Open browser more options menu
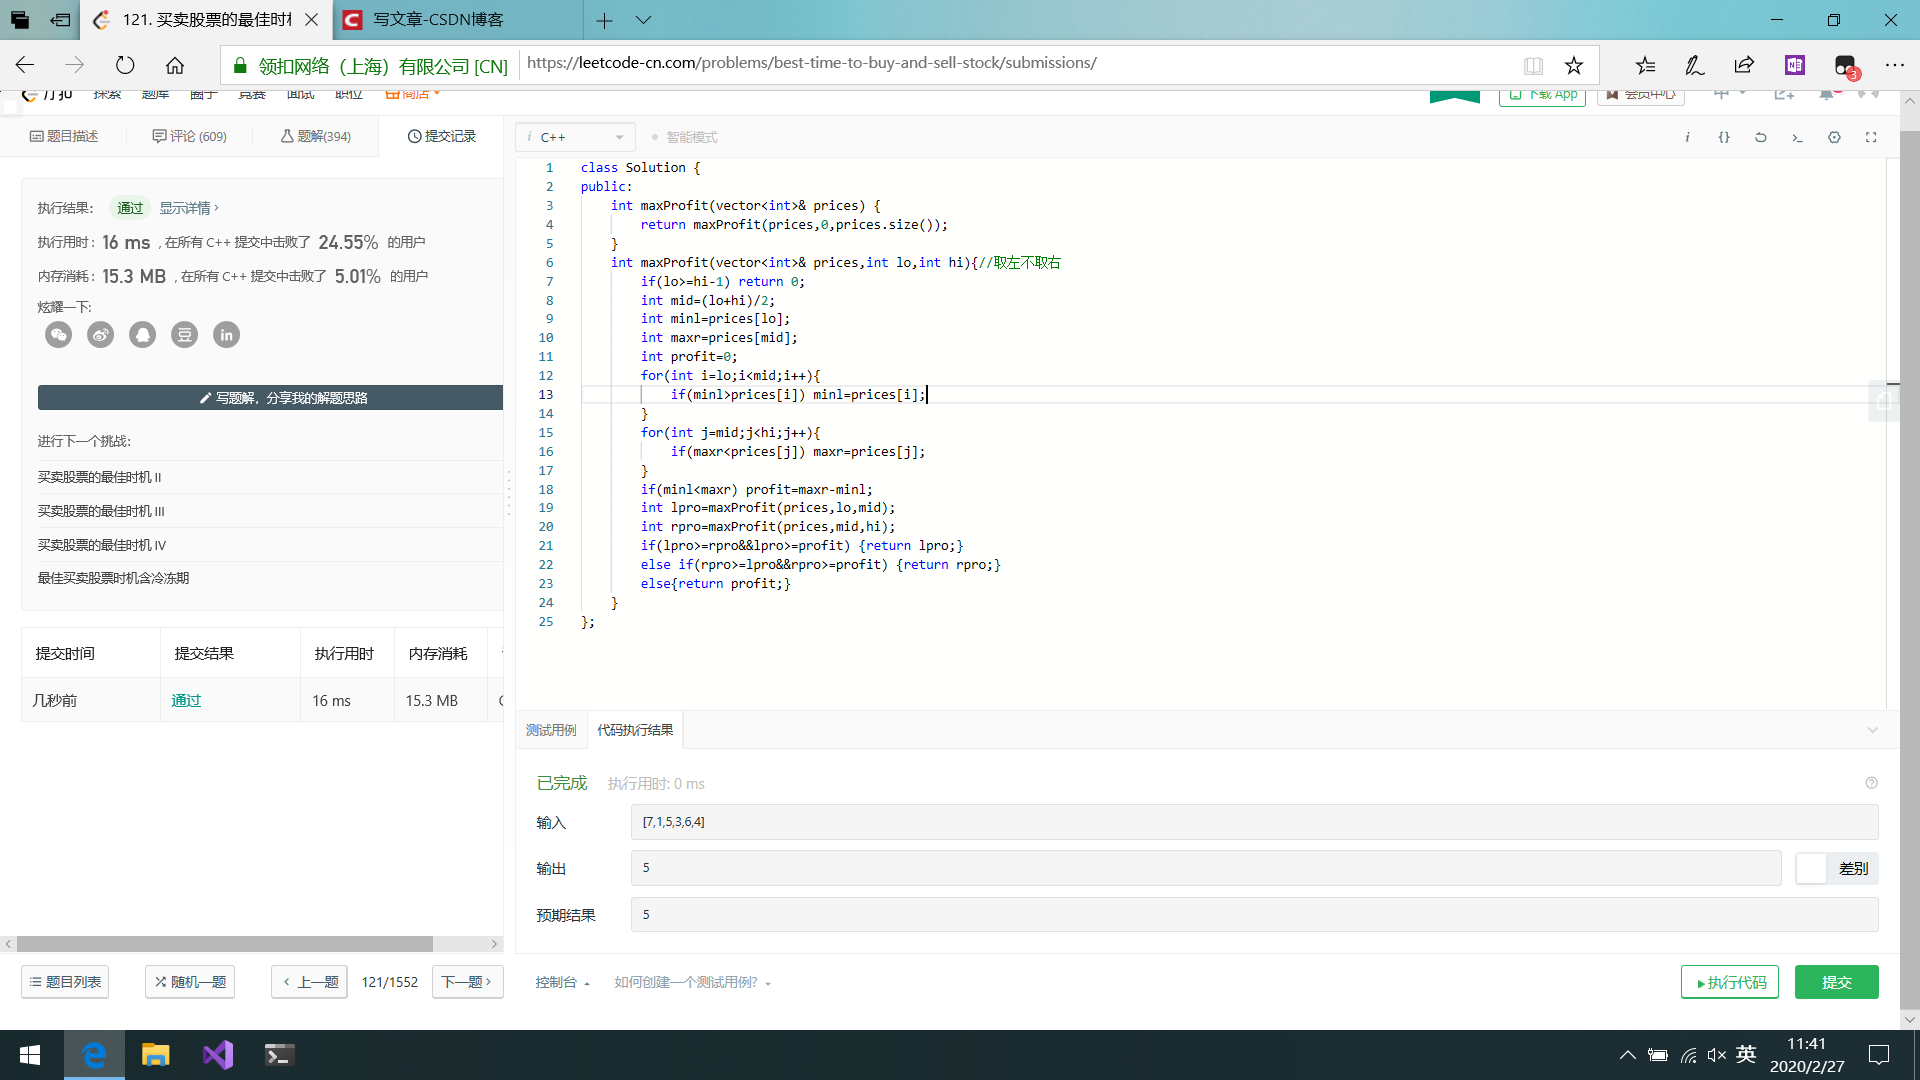1920x1080 pixels. [1895, 65]
